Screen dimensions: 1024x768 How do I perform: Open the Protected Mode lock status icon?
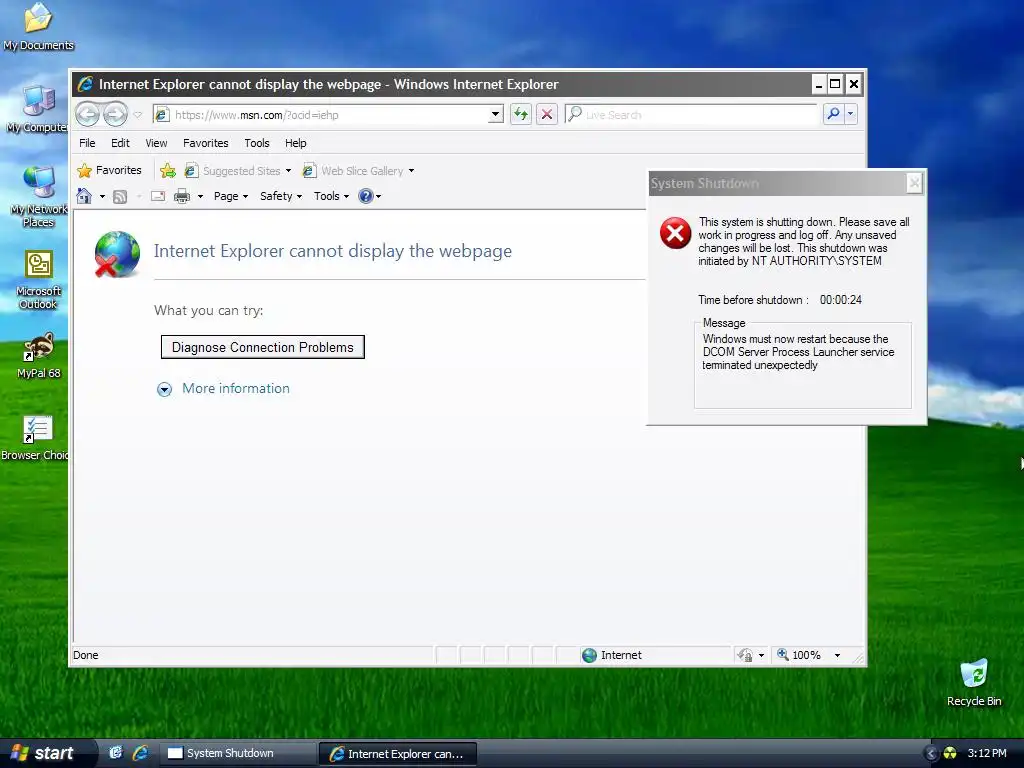tap(744, 655)
